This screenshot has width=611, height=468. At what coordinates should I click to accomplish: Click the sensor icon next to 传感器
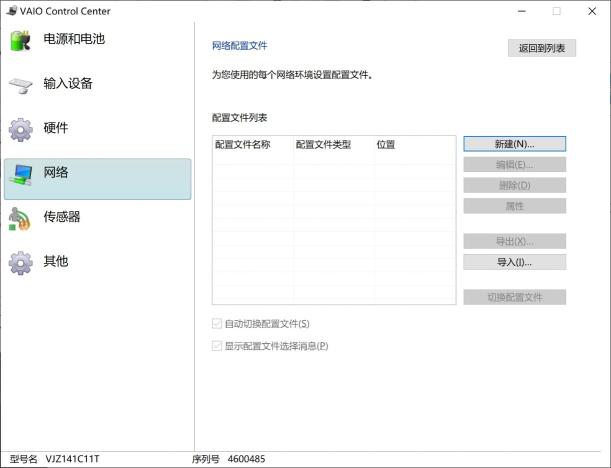coord(19,219)
